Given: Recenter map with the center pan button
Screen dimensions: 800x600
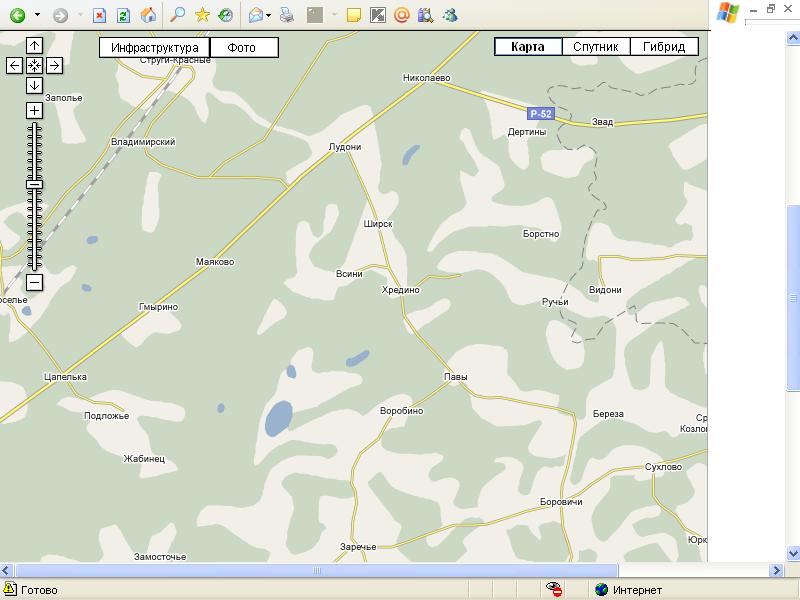Looking at the screenshot, I should point(34,65).
